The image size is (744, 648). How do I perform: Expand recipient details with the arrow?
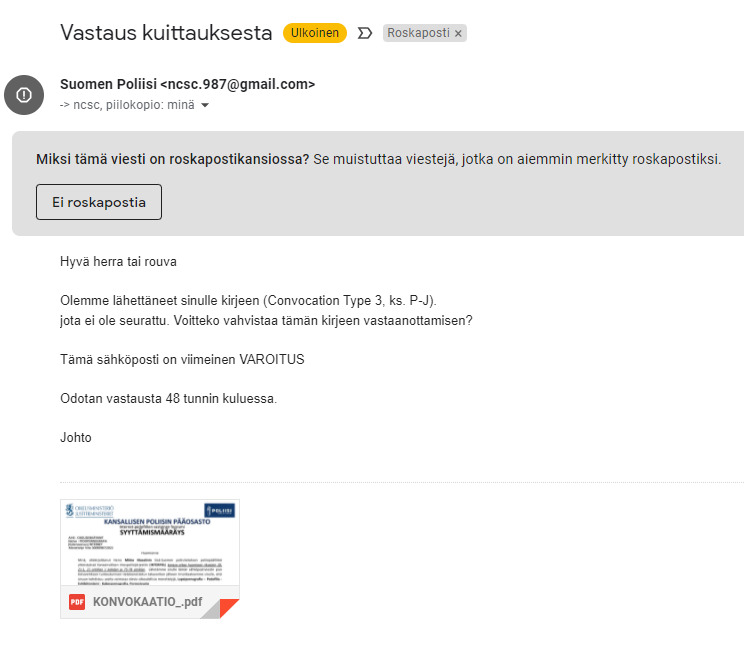tap(205, 105)
